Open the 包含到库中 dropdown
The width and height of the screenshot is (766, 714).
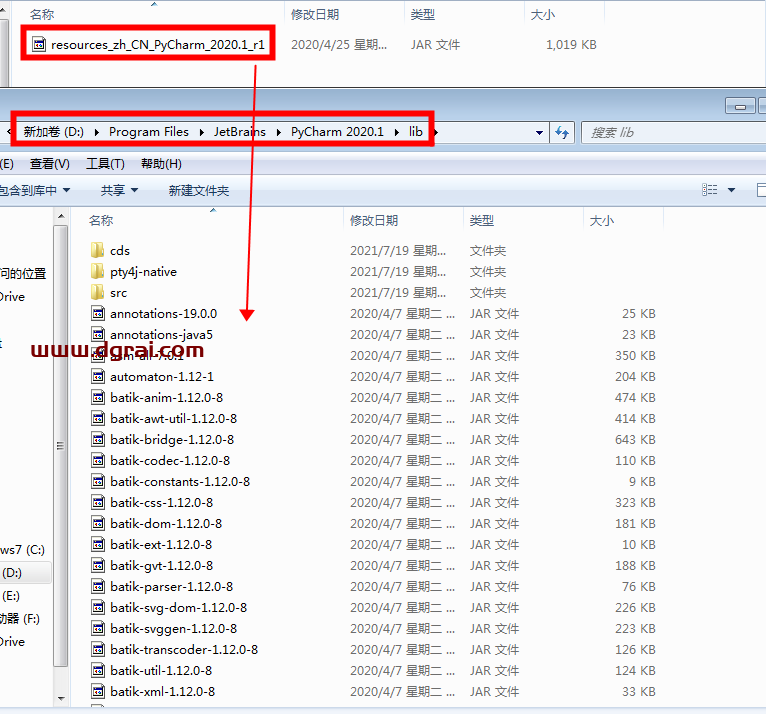pos(34,190)
